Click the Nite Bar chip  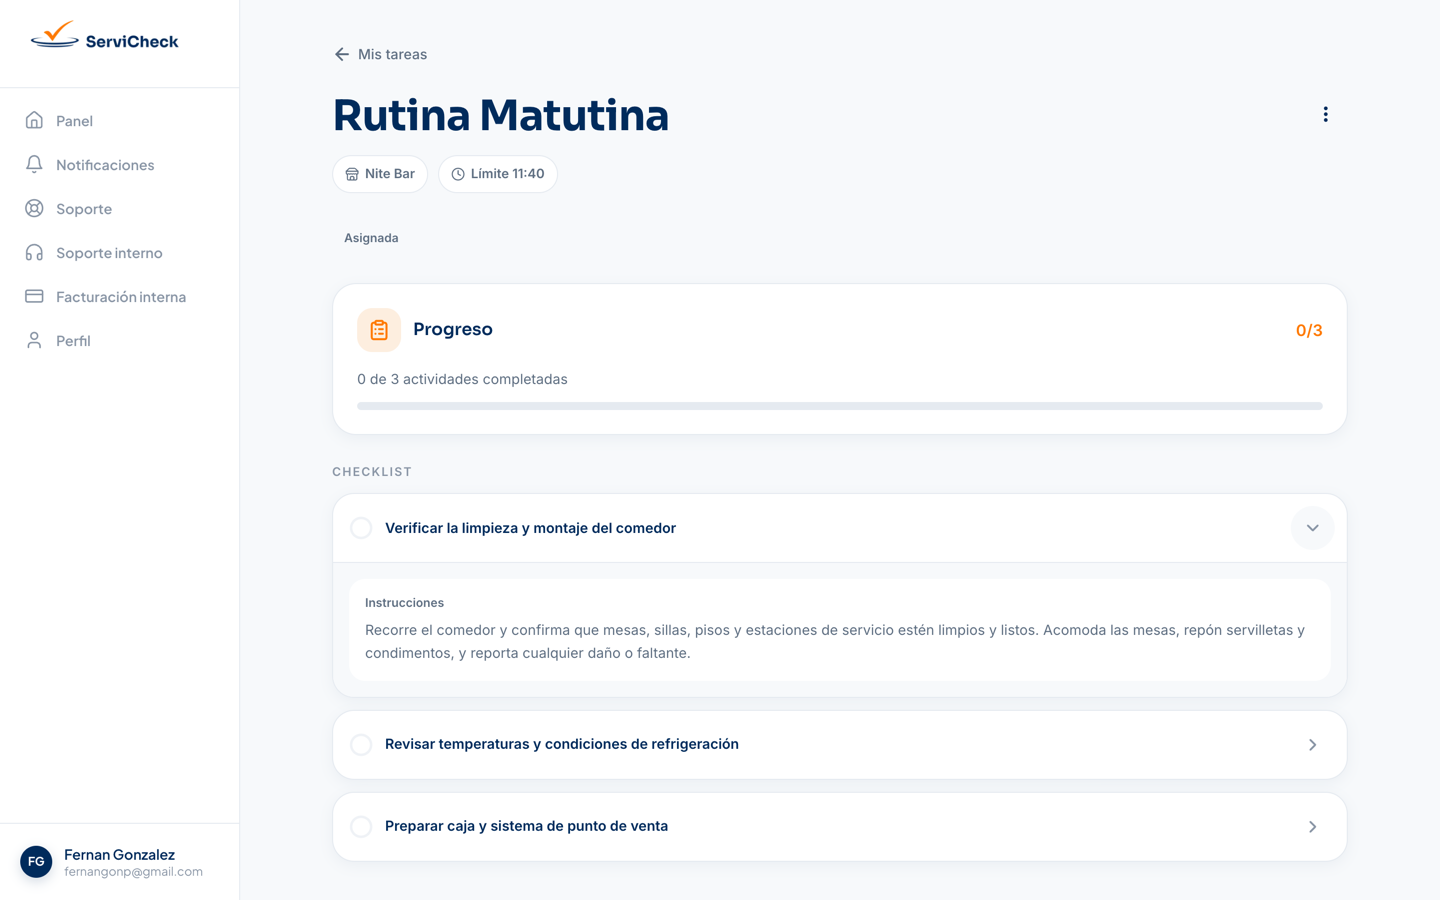click(x=380, y=174)
